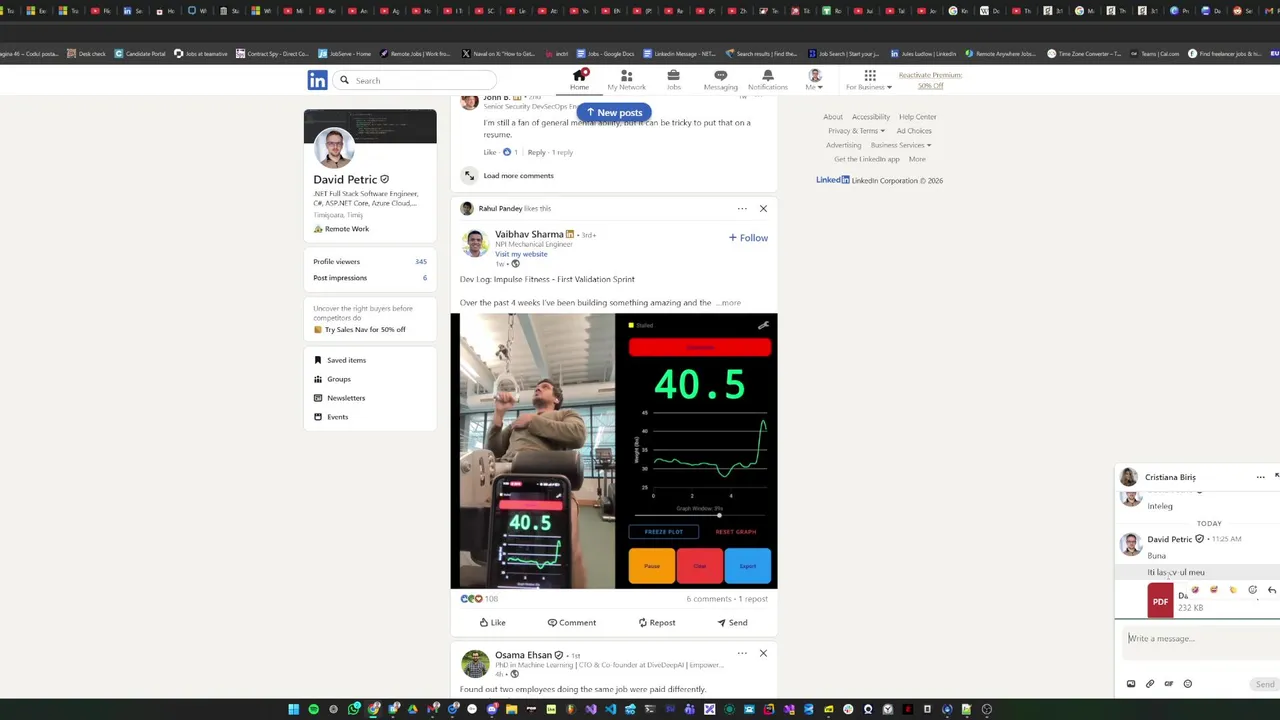The width and height of the screenshot is (1280, 720).
Task: Open Spotify from the taskbar
Action: 314,710
